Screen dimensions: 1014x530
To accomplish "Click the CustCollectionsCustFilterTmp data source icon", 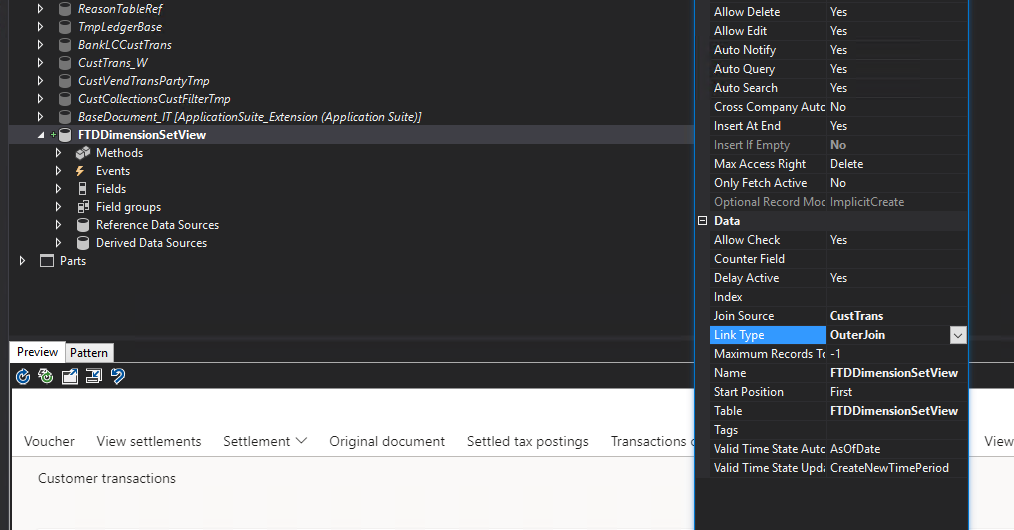I will (65, 100).
